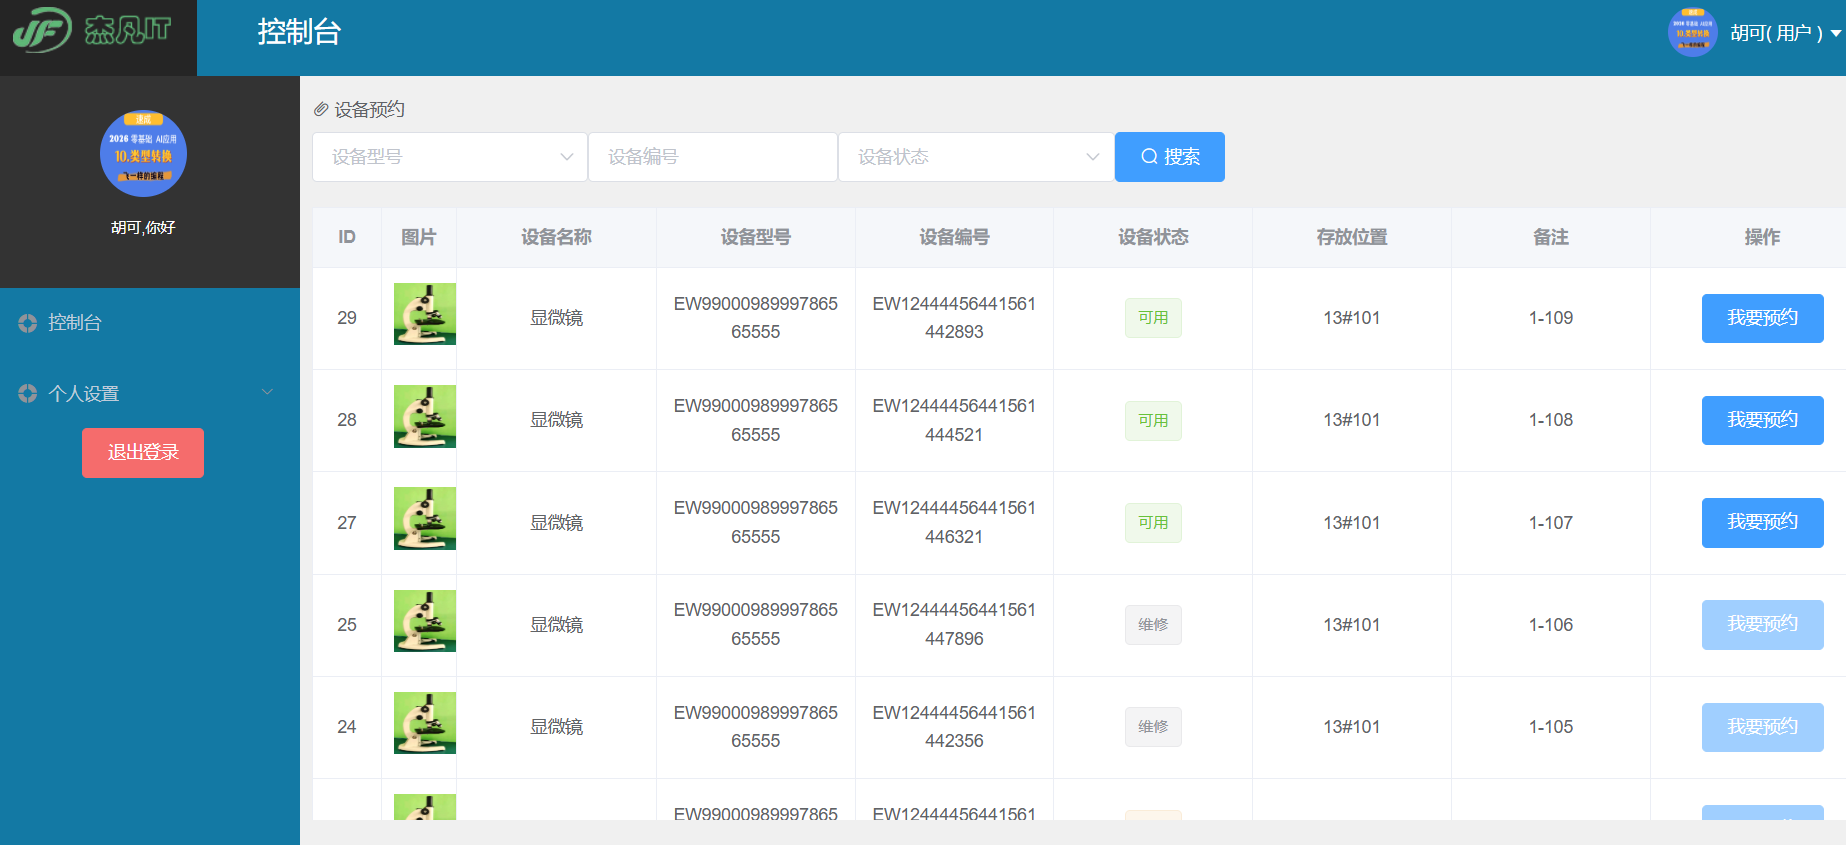Open the 设备型号 dropdown
This screenshot has height=845, width=1846.
click(450, 157)
